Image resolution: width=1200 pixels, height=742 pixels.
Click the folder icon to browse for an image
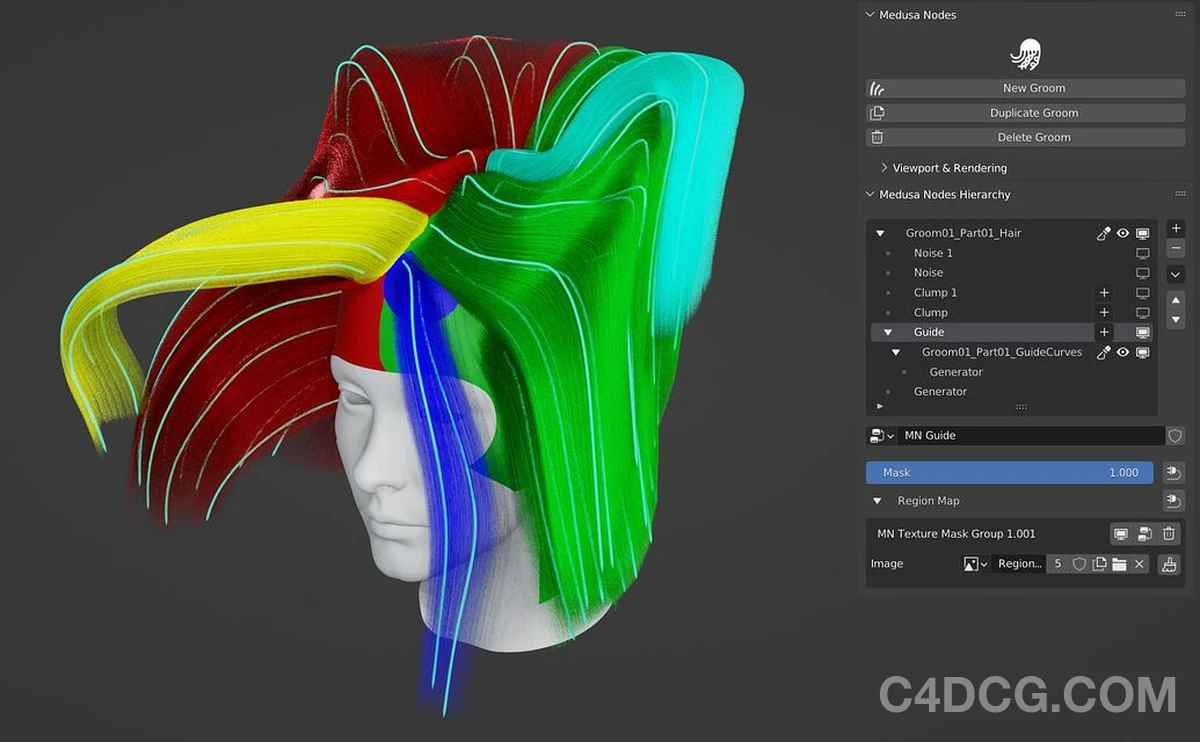[1119, 564]
